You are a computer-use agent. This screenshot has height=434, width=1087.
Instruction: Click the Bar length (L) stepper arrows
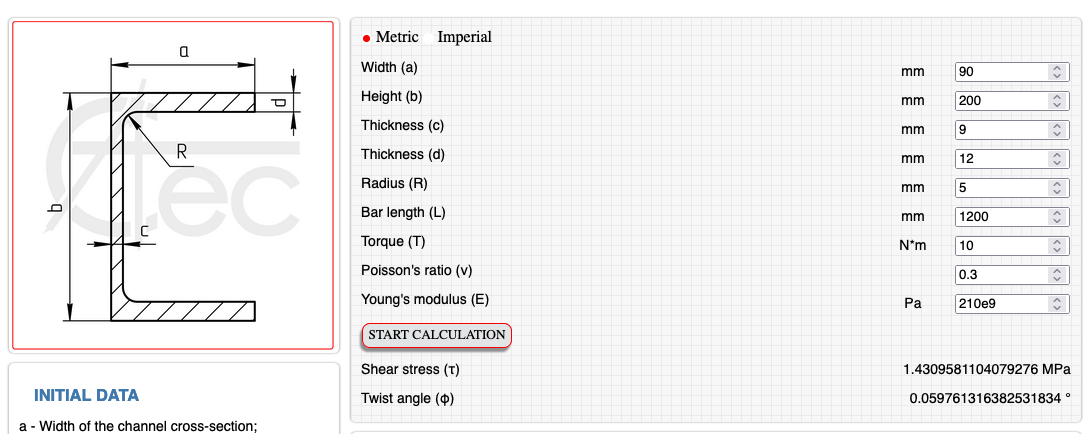(1056, 217)
